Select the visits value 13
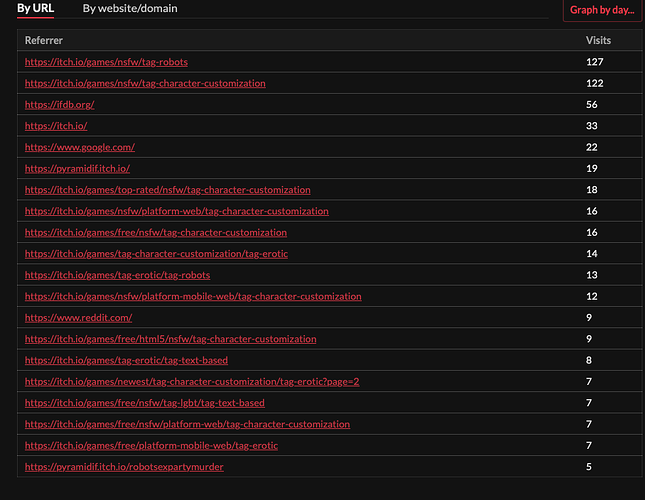The width and height of the screenshot is (645, 500). point(592,275)
